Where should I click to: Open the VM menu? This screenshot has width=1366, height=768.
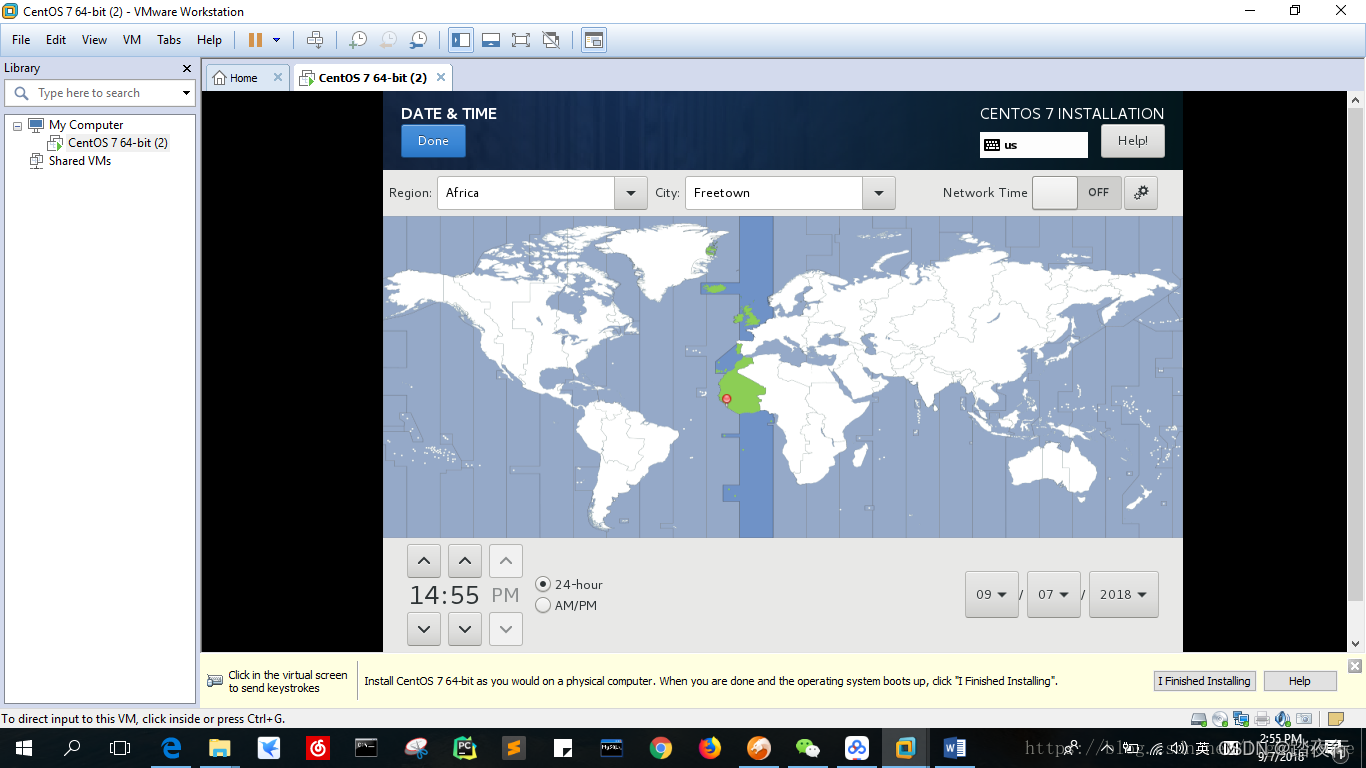(132, 40)
